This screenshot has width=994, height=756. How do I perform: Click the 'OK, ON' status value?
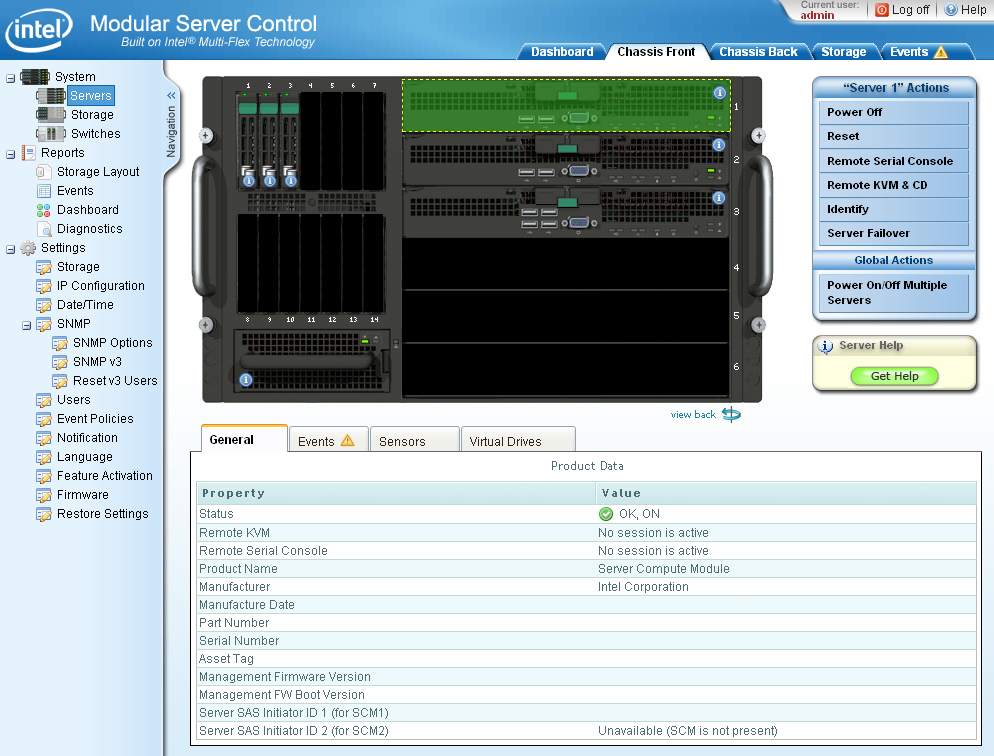(x=639, y=514)
